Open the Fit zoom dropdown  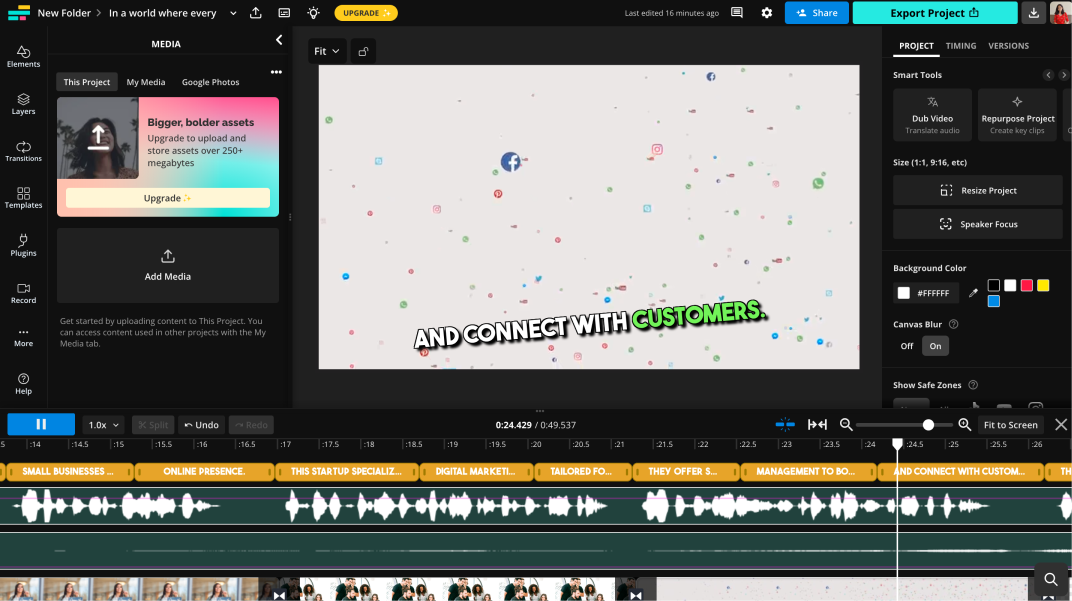[x=327, y=51]
